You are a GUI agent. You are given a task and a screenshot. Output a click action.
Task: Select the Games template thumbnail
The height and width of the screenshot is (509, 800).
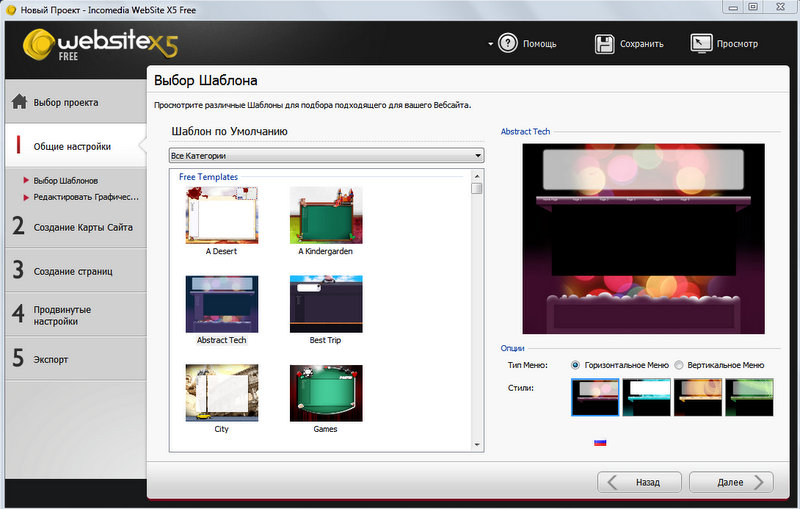326,393
